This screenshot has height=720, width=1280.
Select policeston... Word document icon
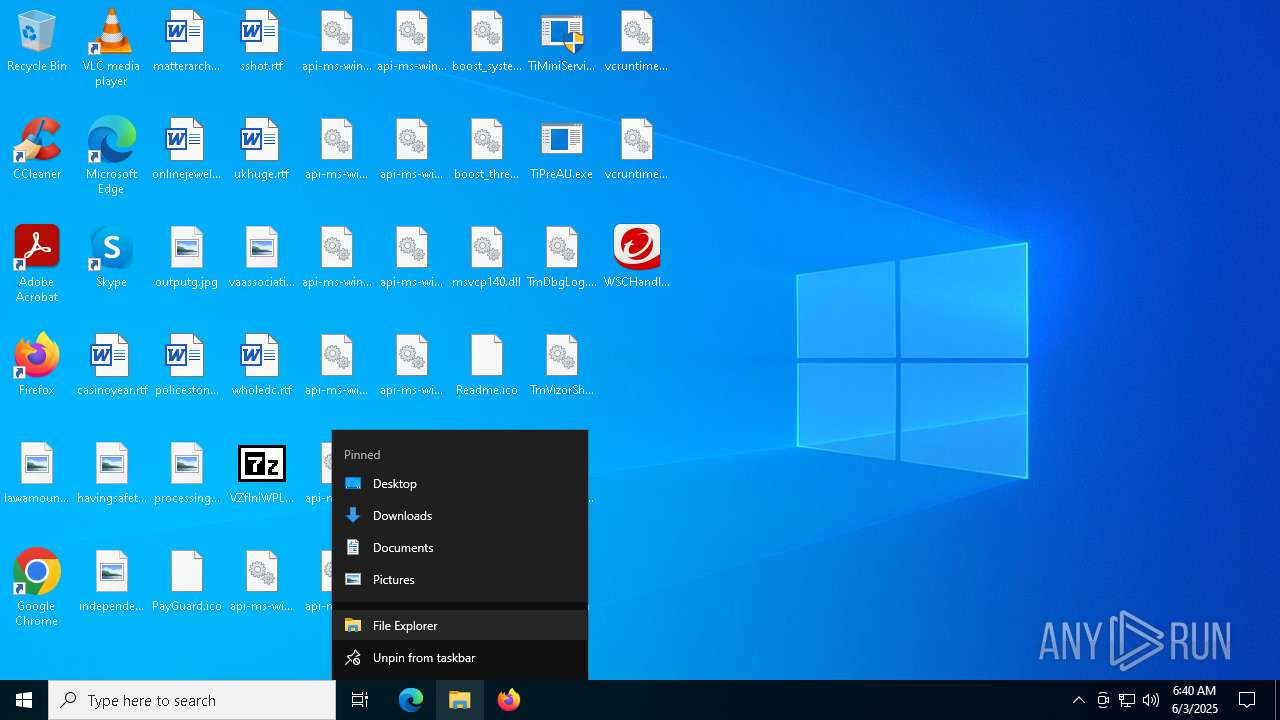coord(186,365)
